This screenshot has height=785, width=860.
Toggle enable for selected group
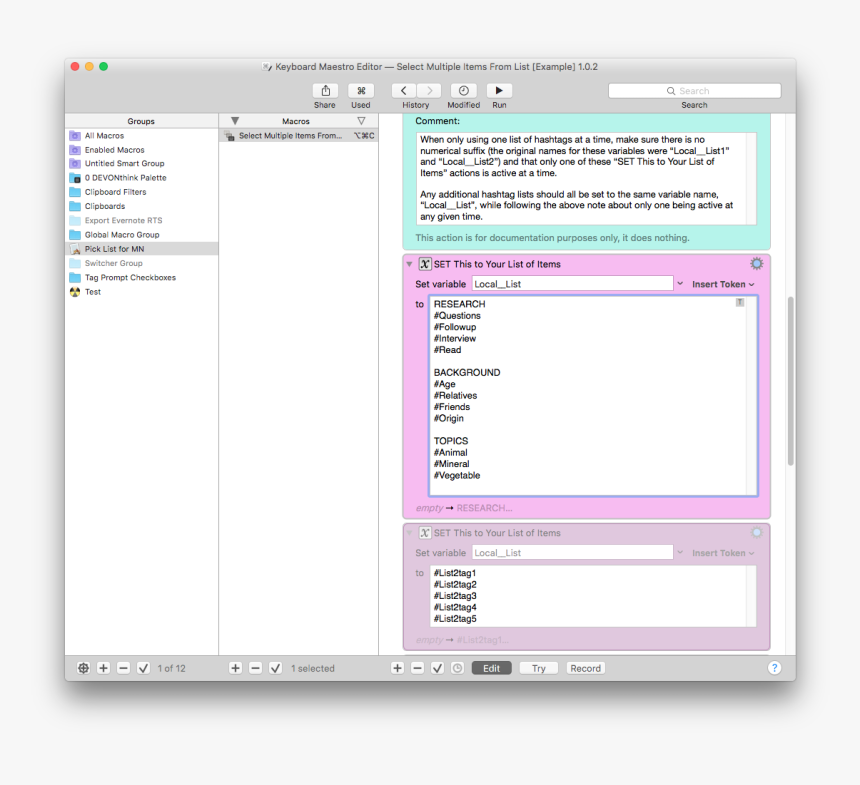pos(143,668)
